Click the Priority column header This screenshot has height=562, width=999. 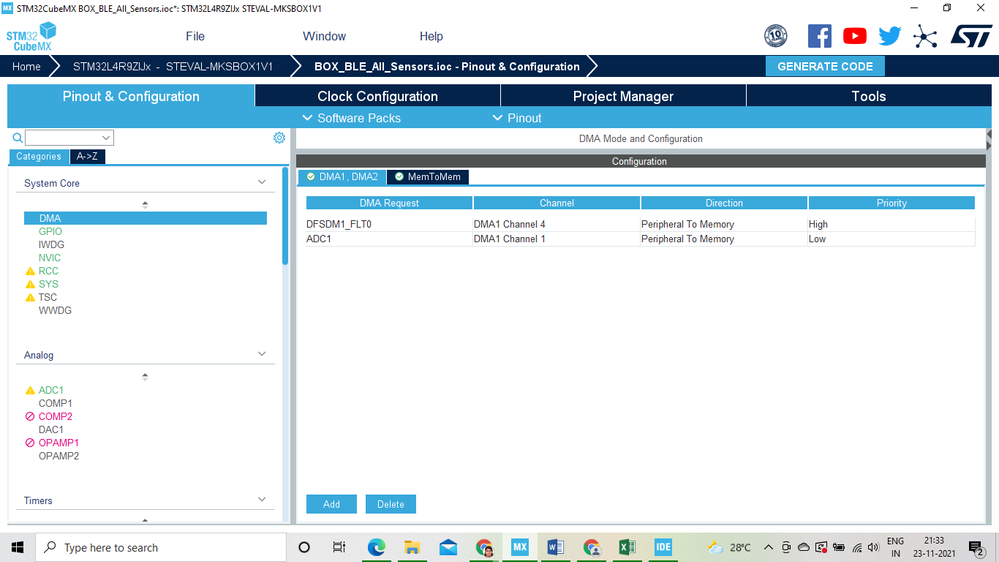click(891, 203)
